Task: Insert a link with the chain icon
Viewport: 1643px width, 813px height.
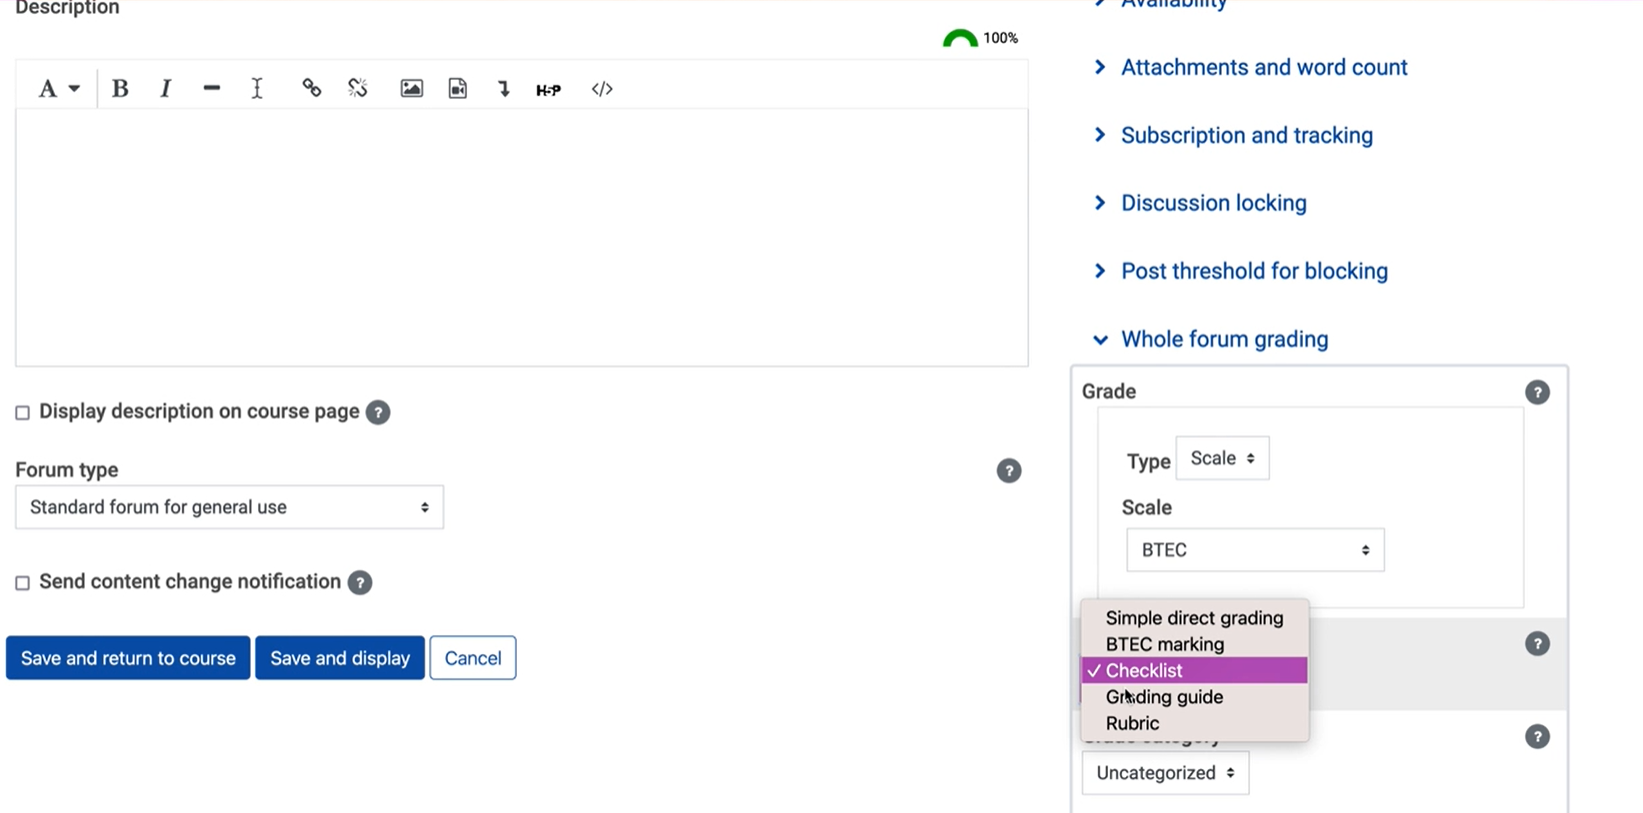Action: (312, 89)
